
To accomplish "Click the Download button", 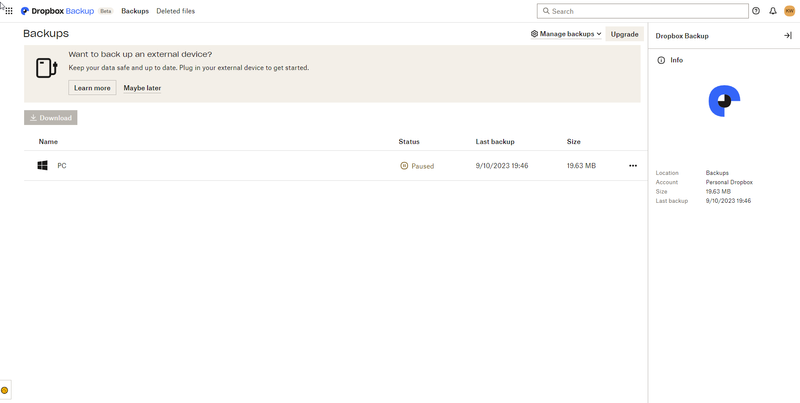I will pyautogui.click(x=51, y=118).
